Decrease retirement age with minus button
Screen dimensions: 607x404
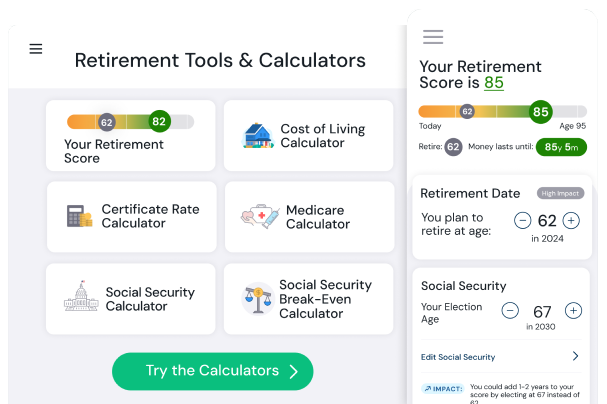click(x=523, y=221)
